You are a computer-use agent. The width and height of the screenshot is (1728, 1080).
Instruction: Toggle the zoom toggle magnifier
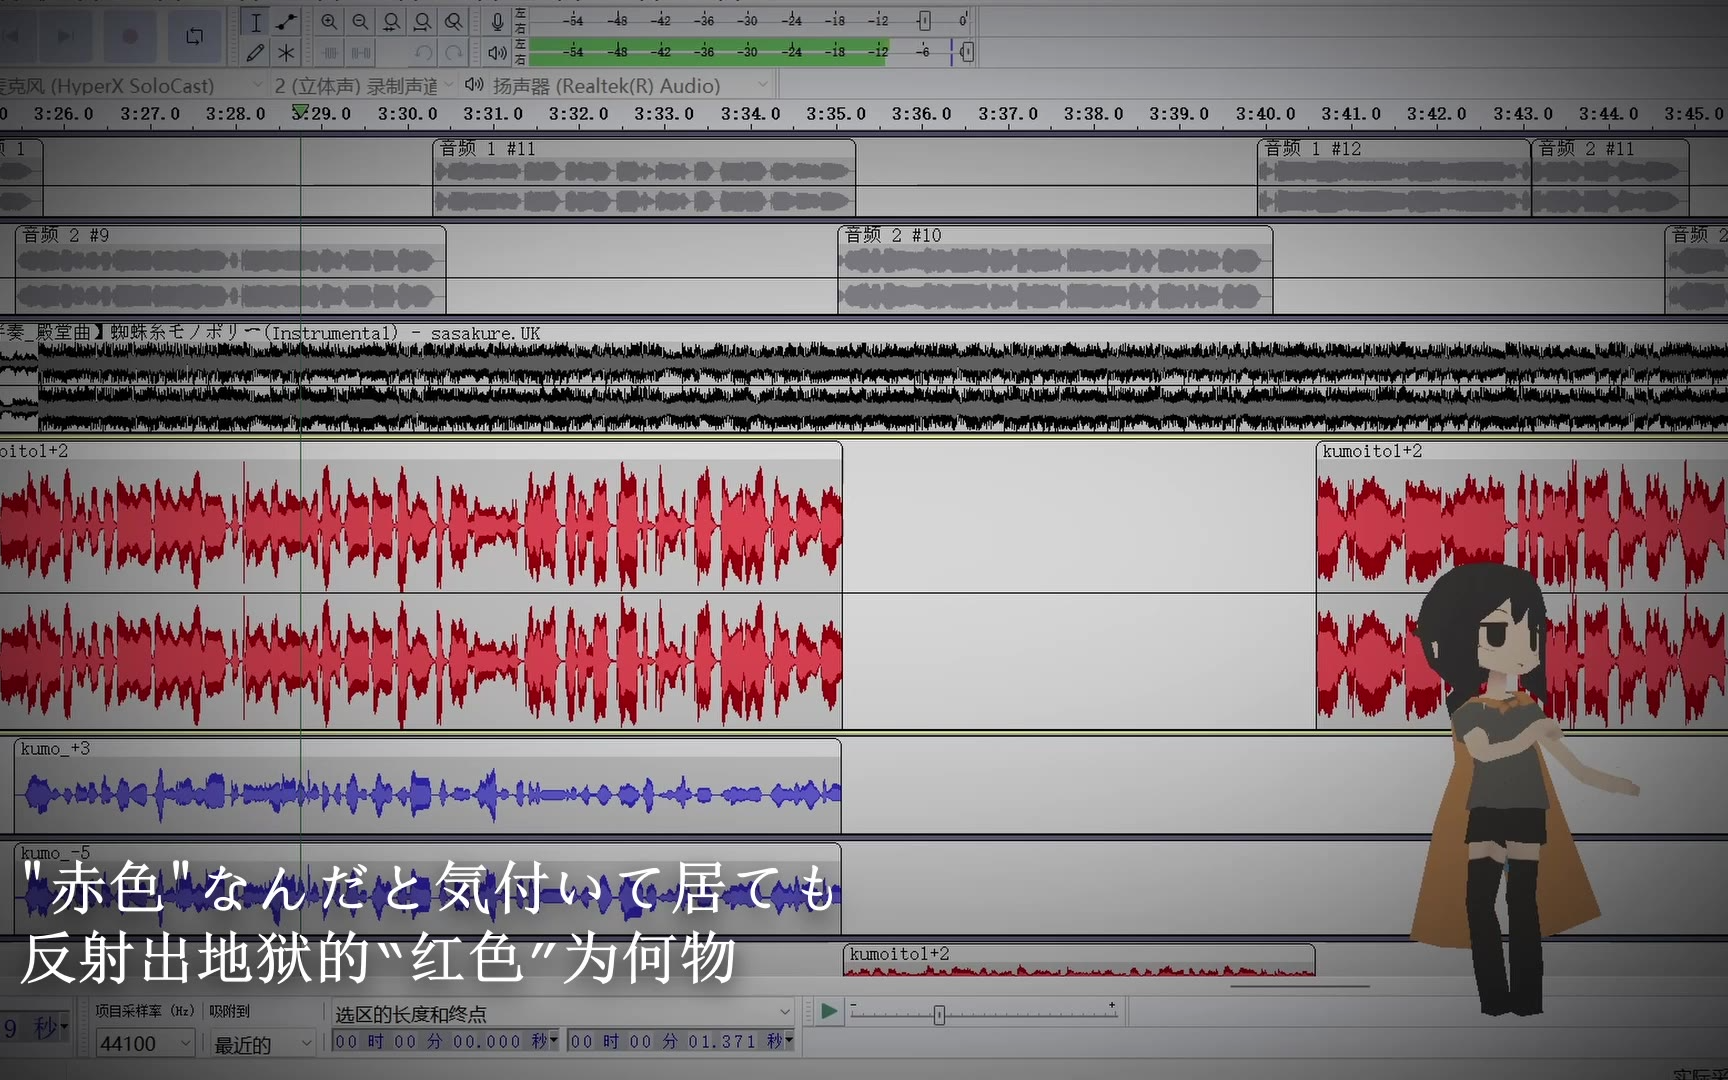coord(453,22)
